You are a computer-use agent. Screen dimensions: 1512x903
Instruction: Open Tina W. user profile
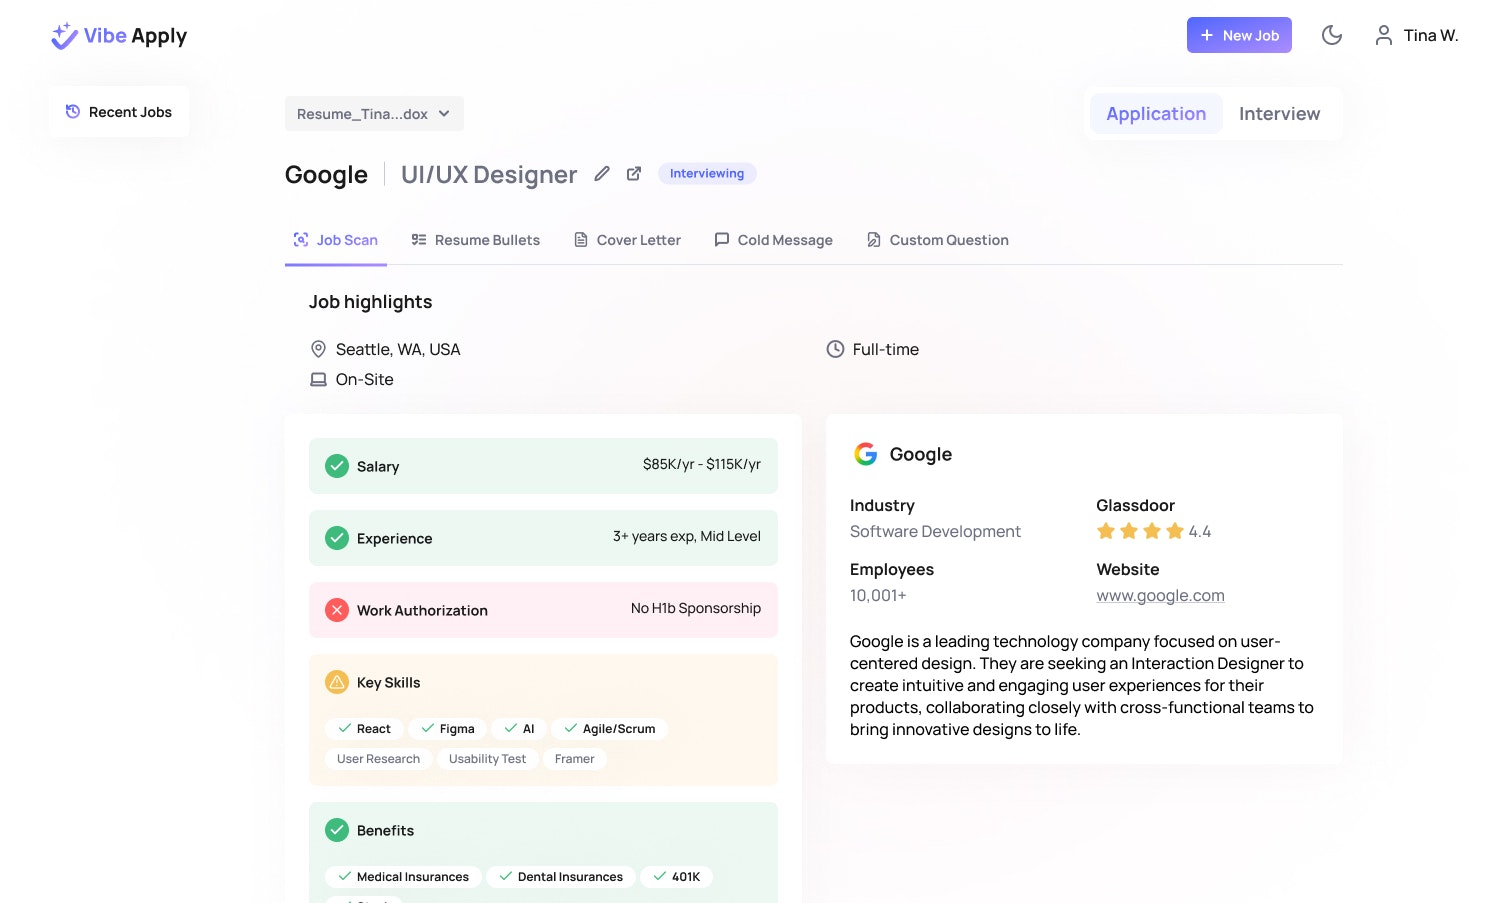pyautogui.click(x=1416, y=35)
